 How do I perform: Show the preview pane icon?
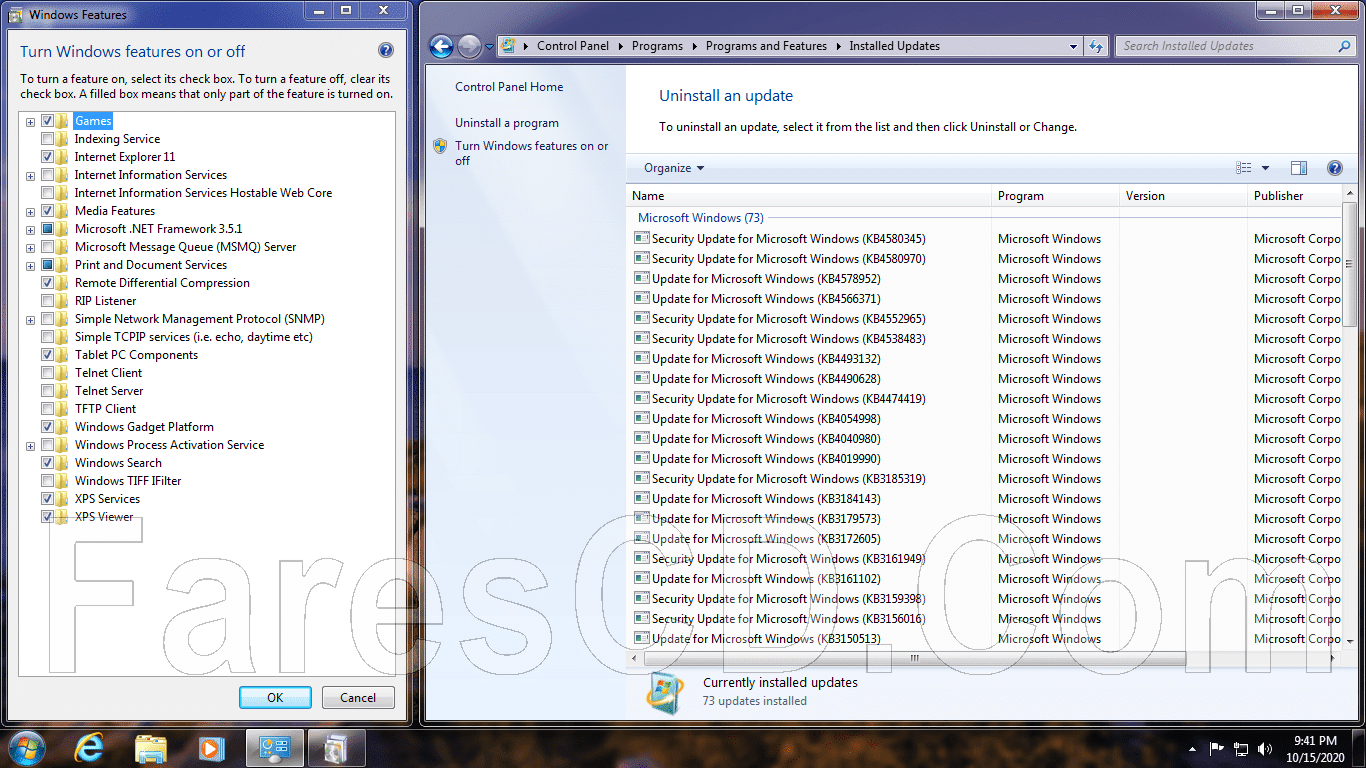coord(1299,168)
